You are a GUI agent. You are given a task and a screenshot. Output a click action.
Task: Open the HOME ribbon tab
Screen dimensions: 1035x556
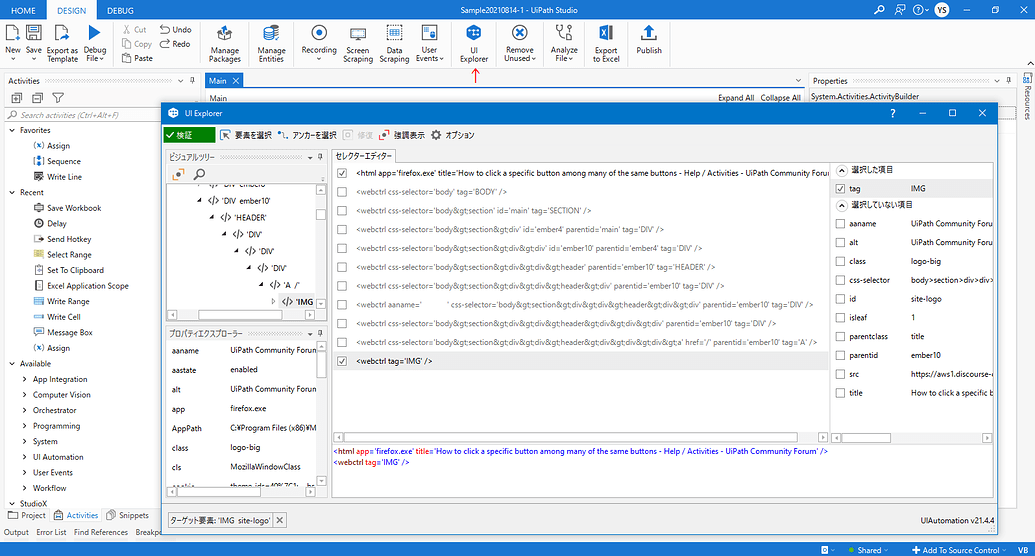point(23,10)
